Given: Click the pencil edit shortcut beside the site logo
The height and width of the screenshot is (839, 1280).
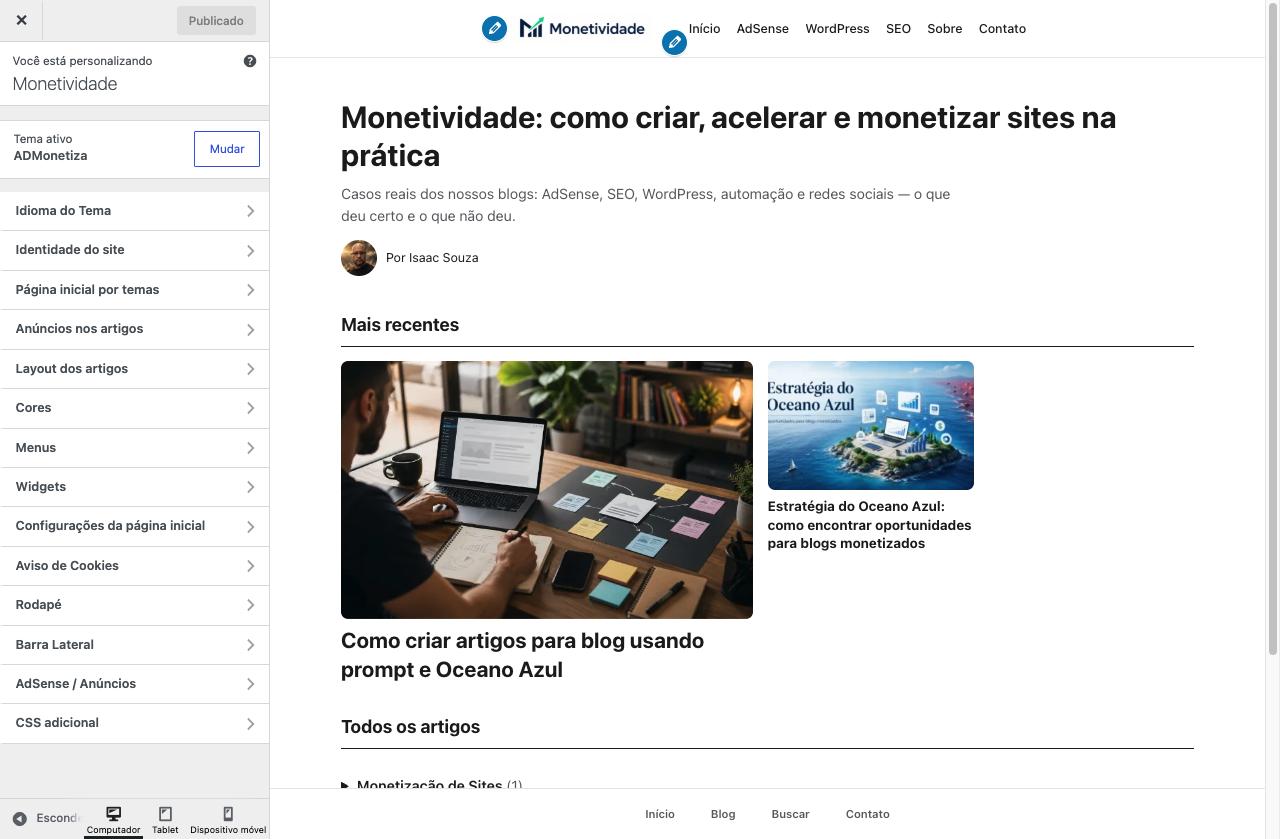Looking at the screenshot, I should tap(494, 28).
